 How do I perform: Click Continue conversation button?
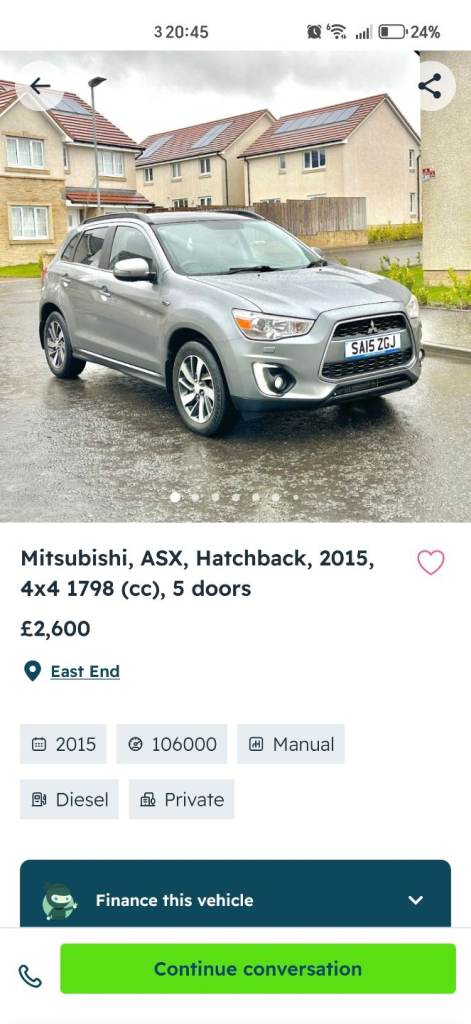pos(258,968)
